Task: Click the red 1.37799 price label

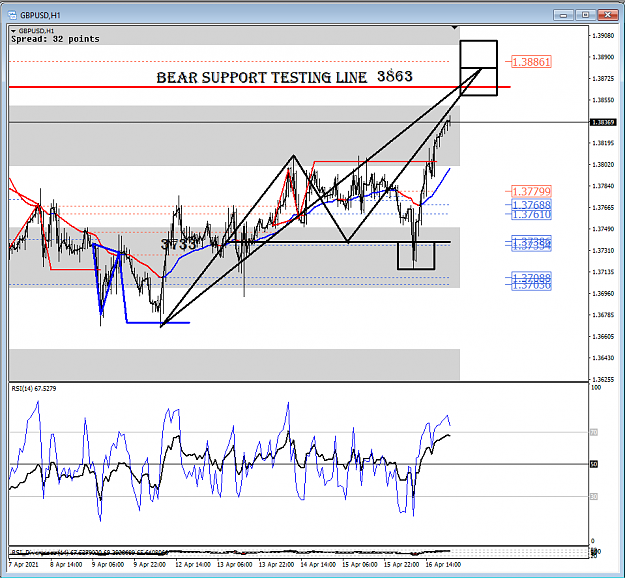Action: pyautogui.click(x=531, y=192)
